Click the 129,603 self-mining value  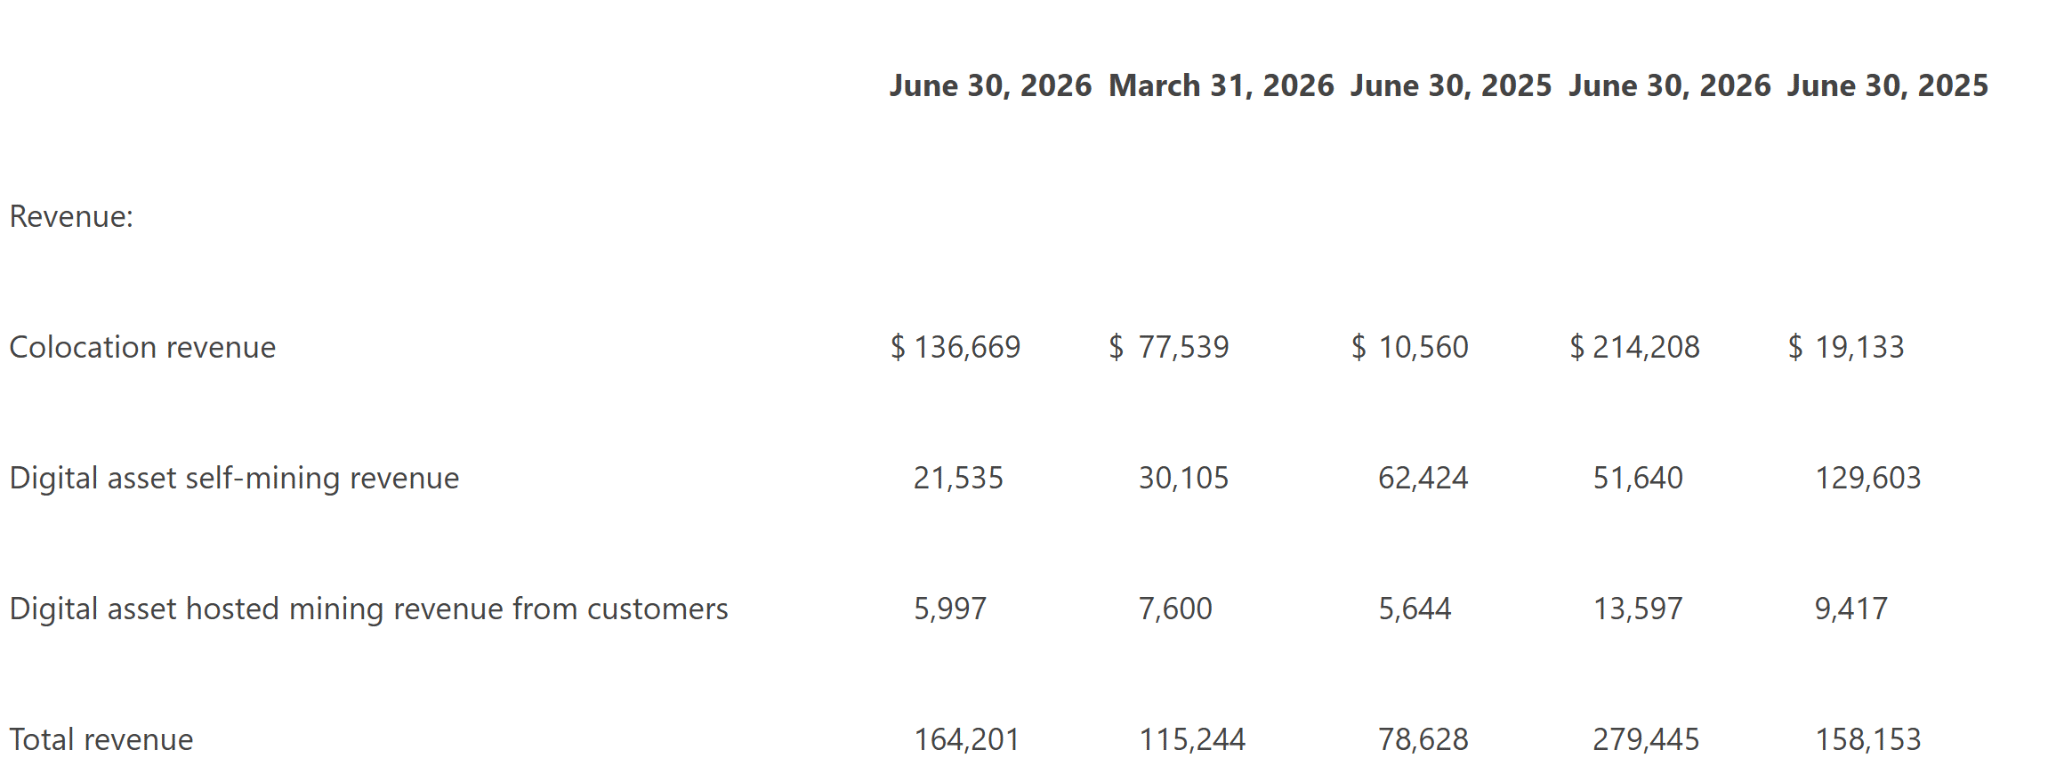pyautogui.click(x=1868, y=478)
